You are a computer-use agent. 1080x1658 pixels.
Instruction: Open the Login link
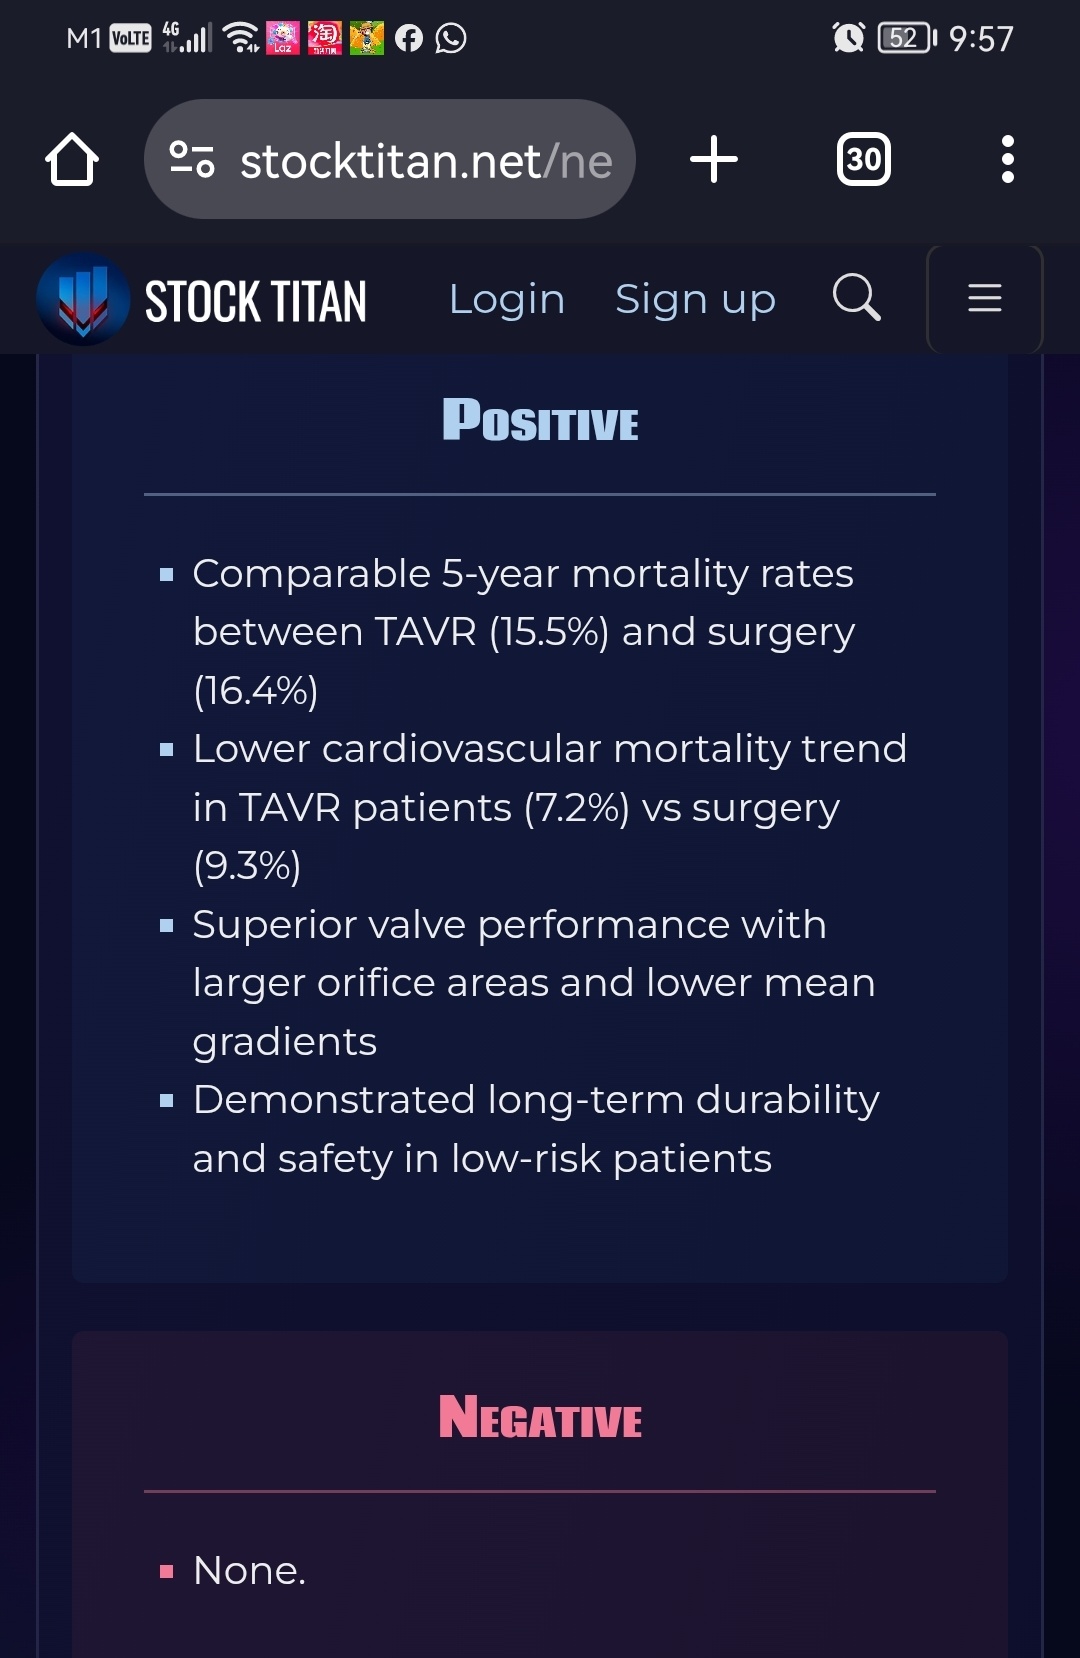pos(507,299)
